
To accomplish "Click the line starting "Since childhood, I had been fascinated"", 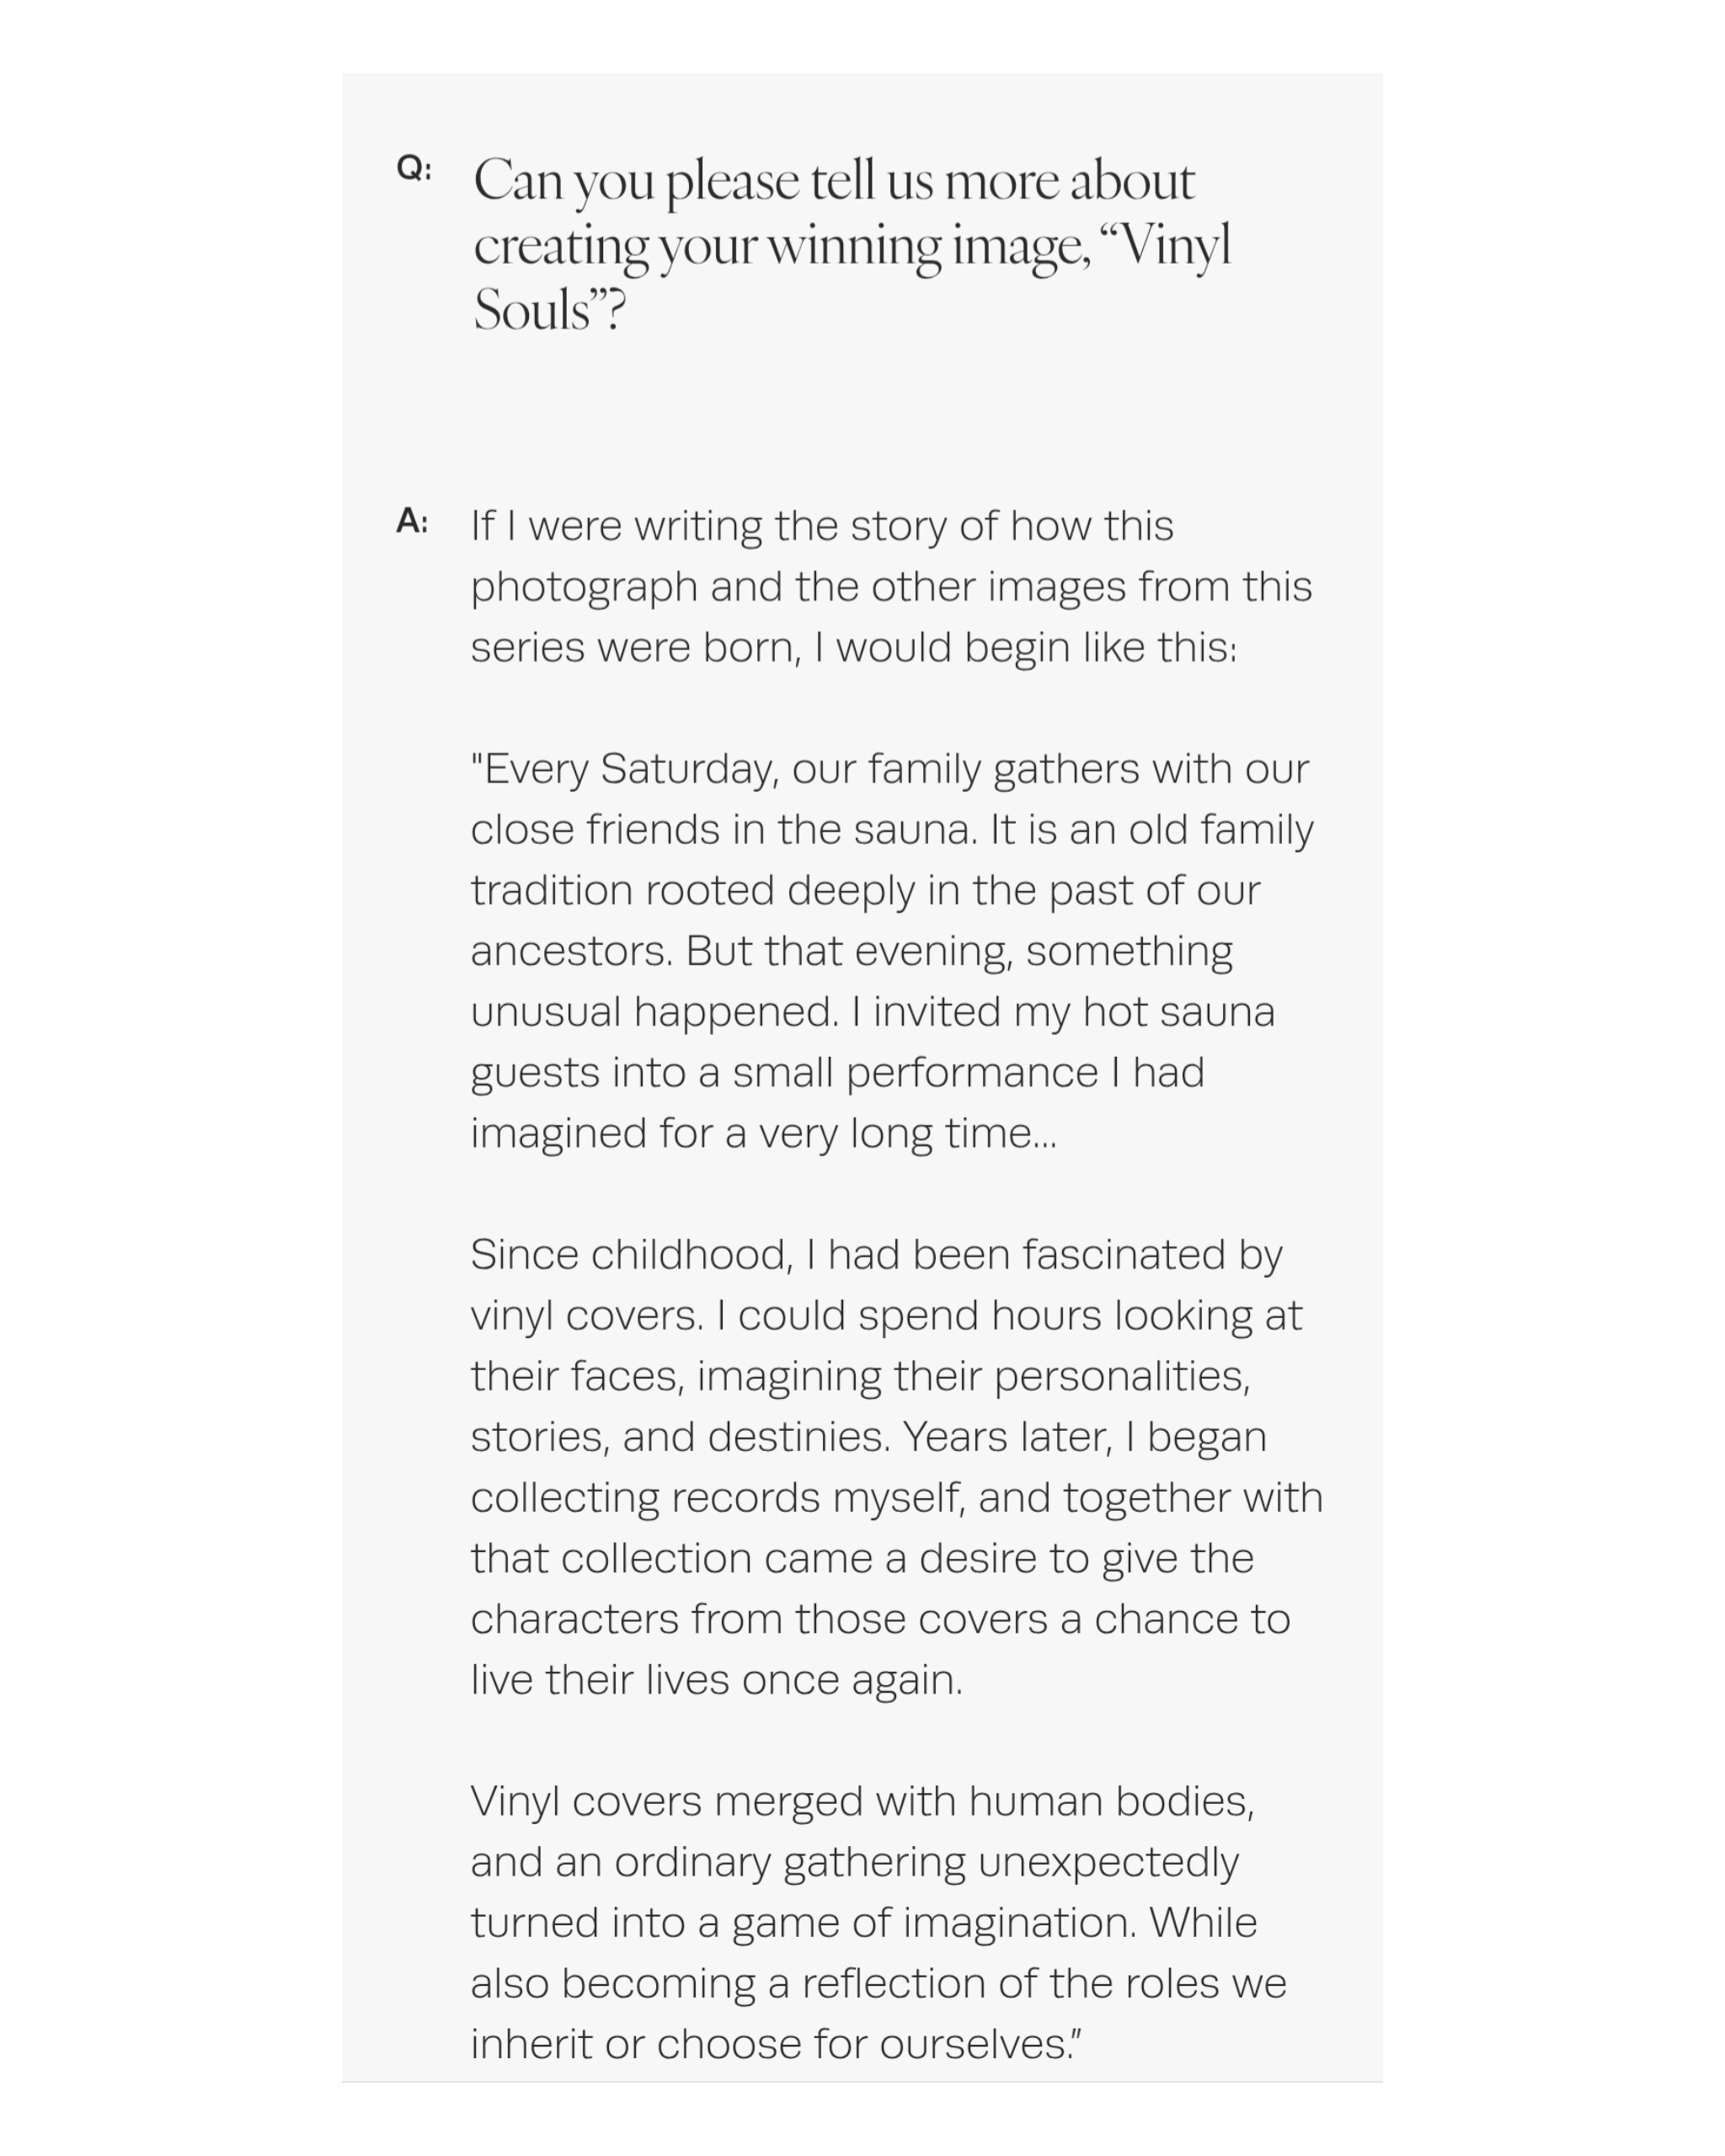I will pos(877,1256).
